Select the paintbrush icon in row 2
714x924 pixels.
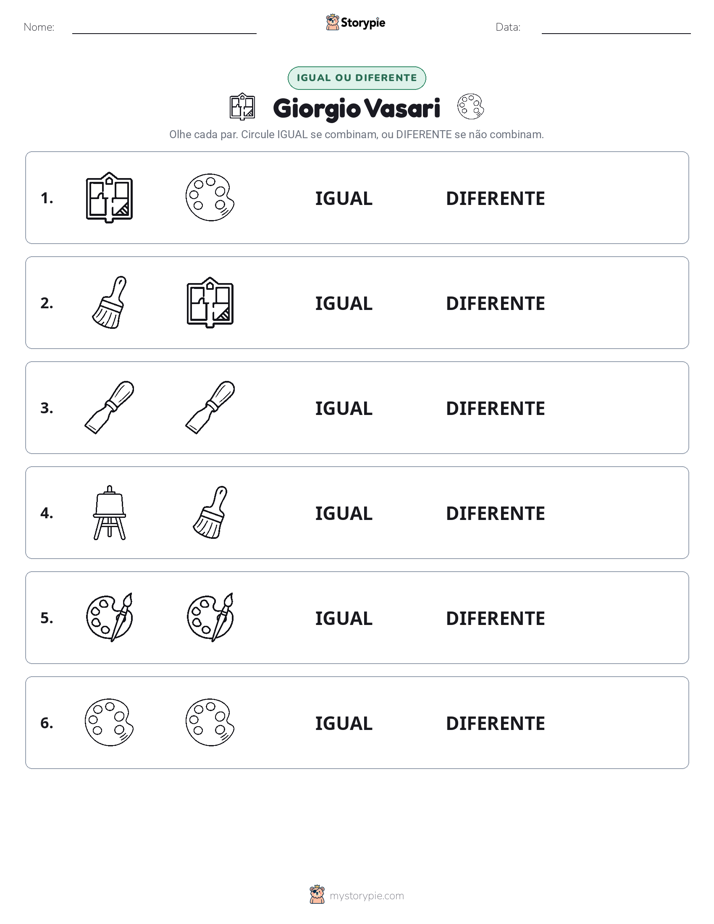109,302
